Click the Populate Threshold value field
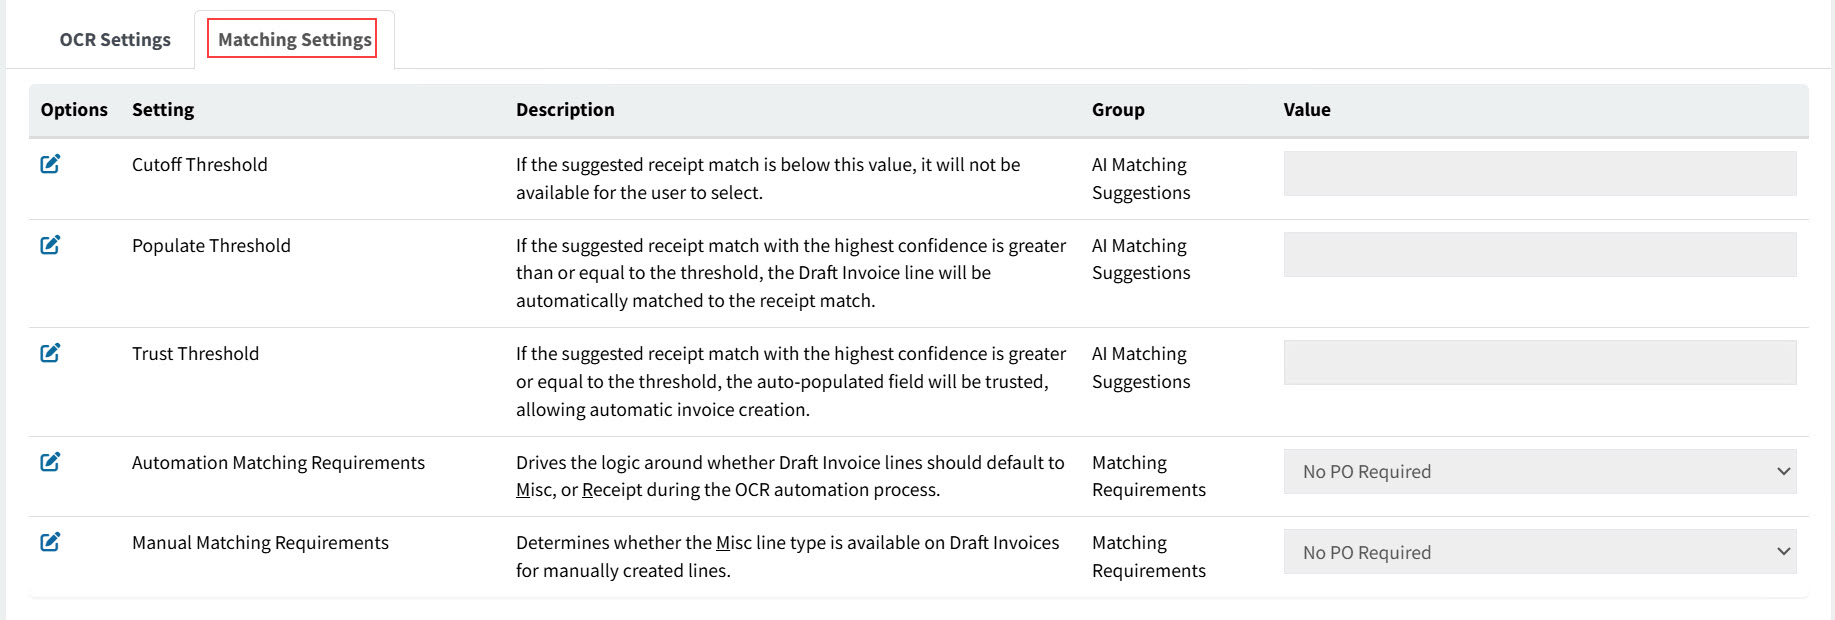Viewport: 1835px width, 620px height. coord(1540,253)
